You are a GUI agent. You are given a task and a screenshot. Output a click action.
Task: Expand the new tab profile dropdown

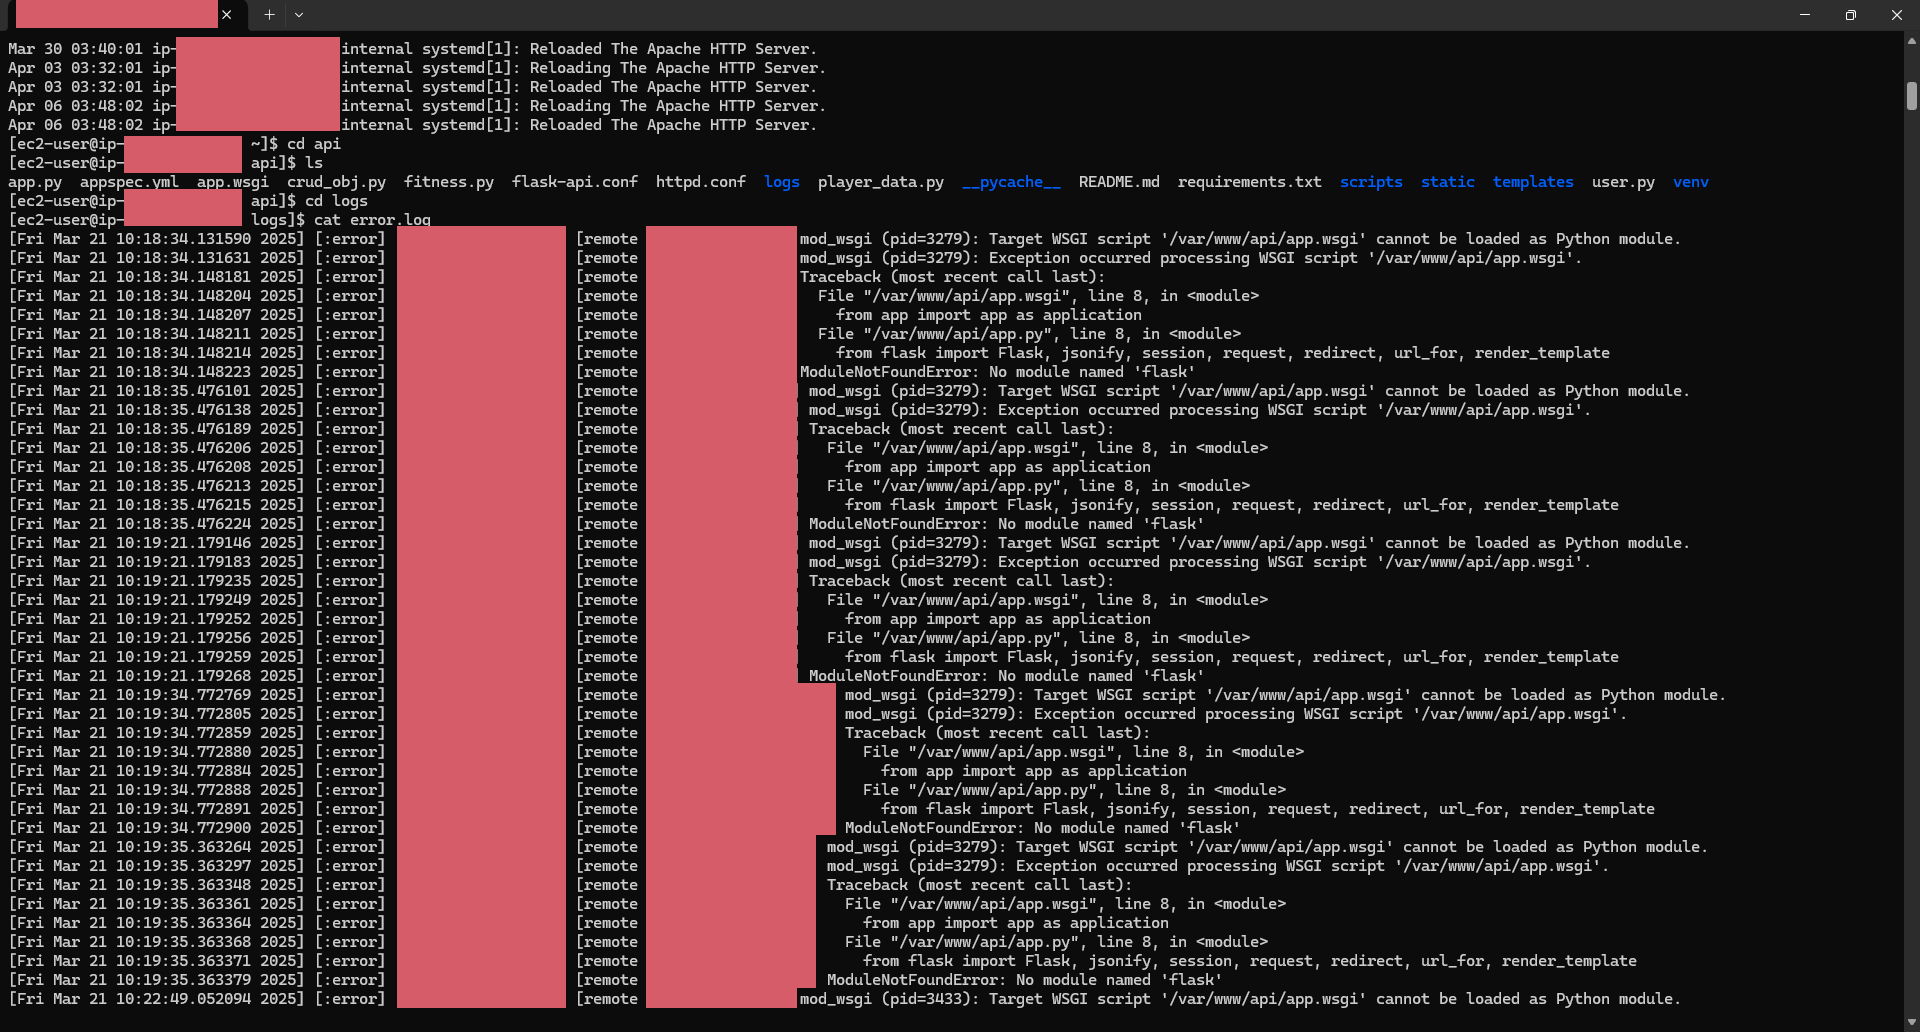[299, 15]
